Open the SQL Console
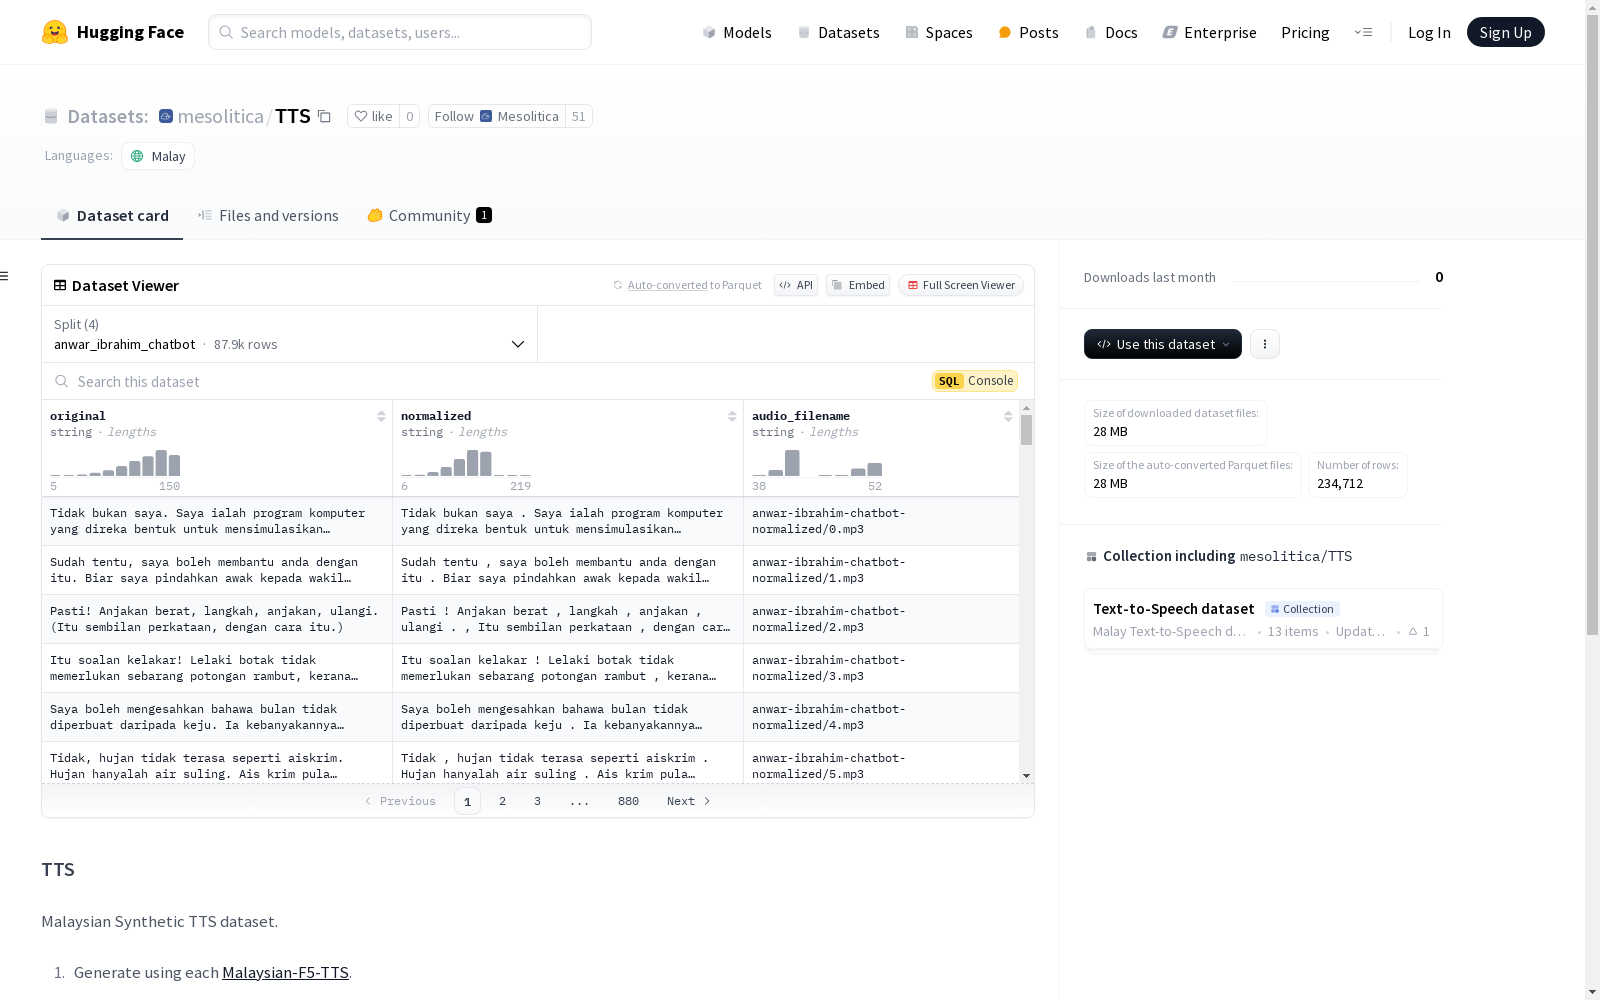The image size is (1600, 1000). (975, 381)
